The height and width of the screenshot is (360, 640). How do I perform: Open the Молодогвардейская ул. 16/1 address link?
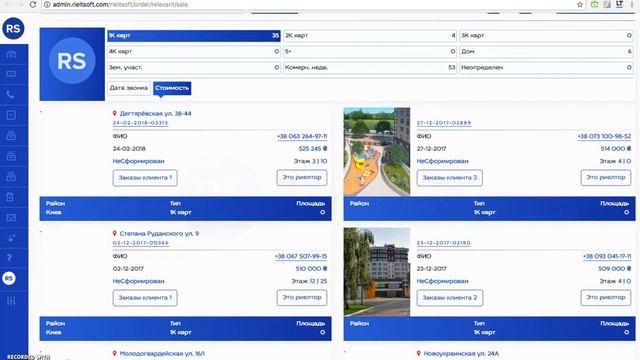click(162, 353)
